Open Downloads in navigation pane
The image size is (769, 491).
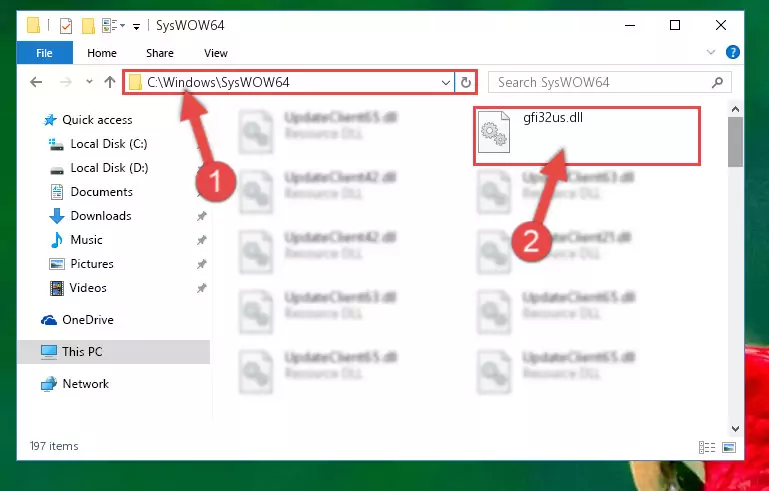[101, 216]
